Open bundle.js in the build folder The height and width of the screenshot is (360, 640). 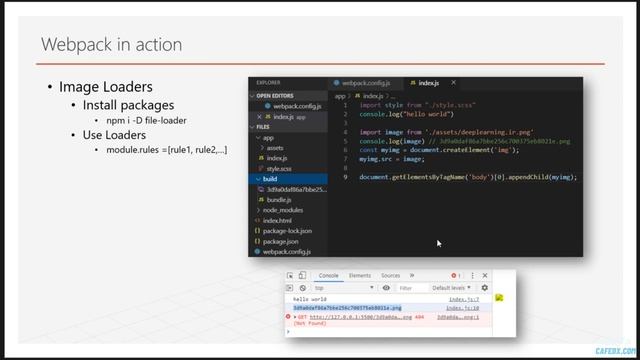pyautogui.click(x=278, y=200)
